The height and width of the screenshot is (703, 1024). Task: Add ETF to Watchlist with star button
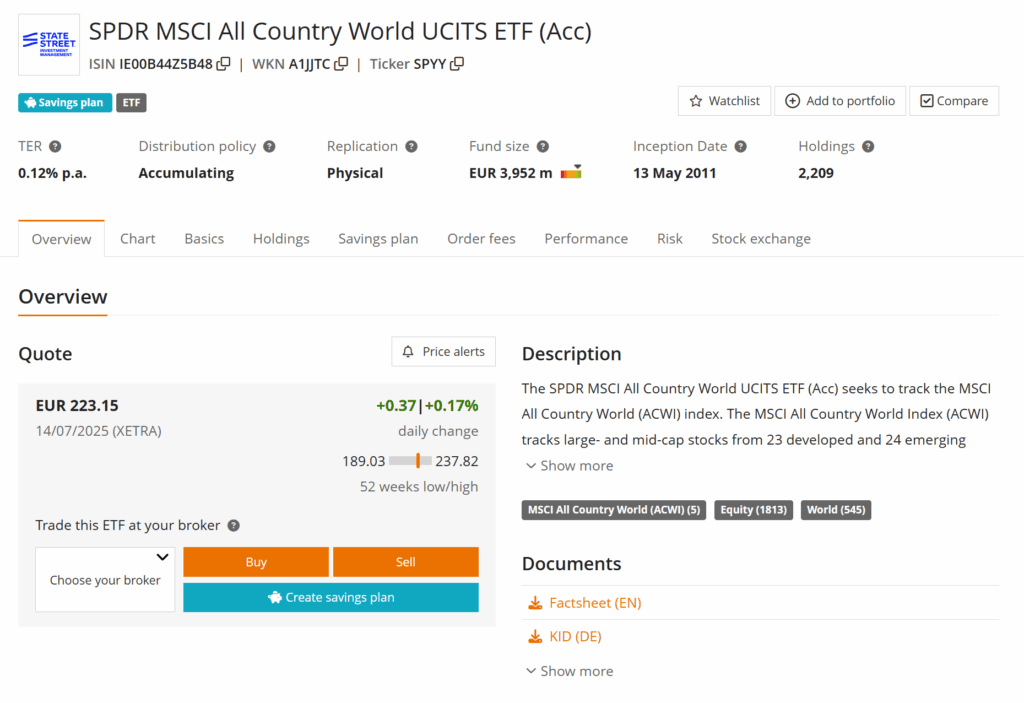point(724,101)
